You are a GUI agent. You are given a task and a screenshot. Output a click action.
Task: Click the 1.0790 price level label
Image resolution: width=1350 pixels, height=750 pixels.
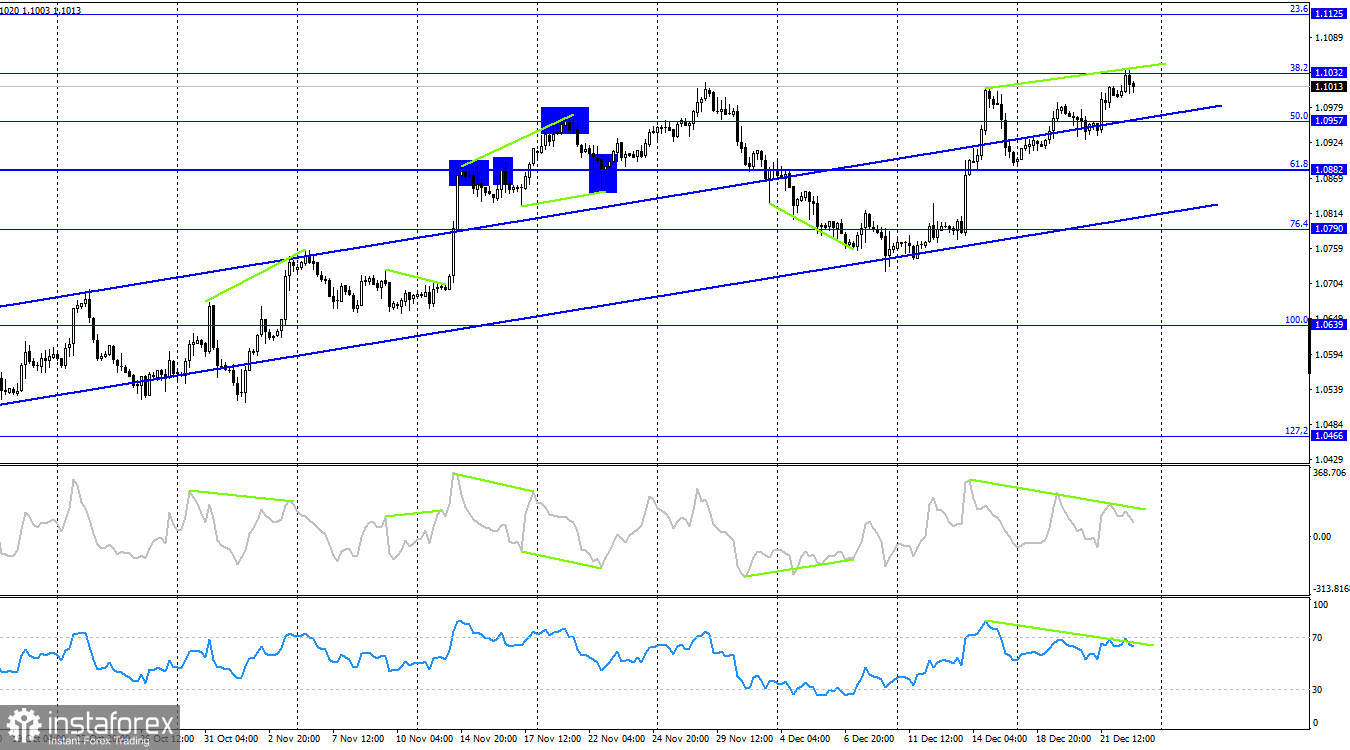[x=1328, y=229]
